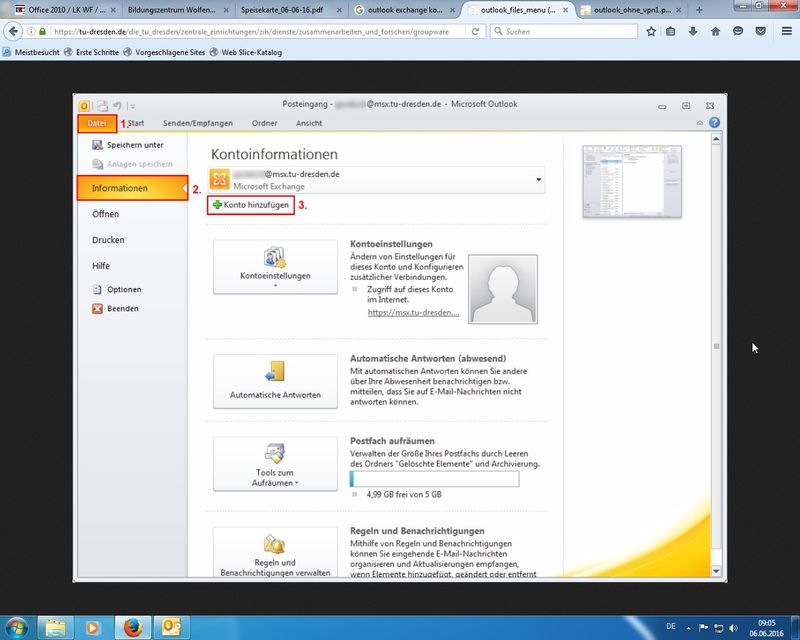
Task: Click the Kontoeinstellungen icon button
Action: pos(275,266)
